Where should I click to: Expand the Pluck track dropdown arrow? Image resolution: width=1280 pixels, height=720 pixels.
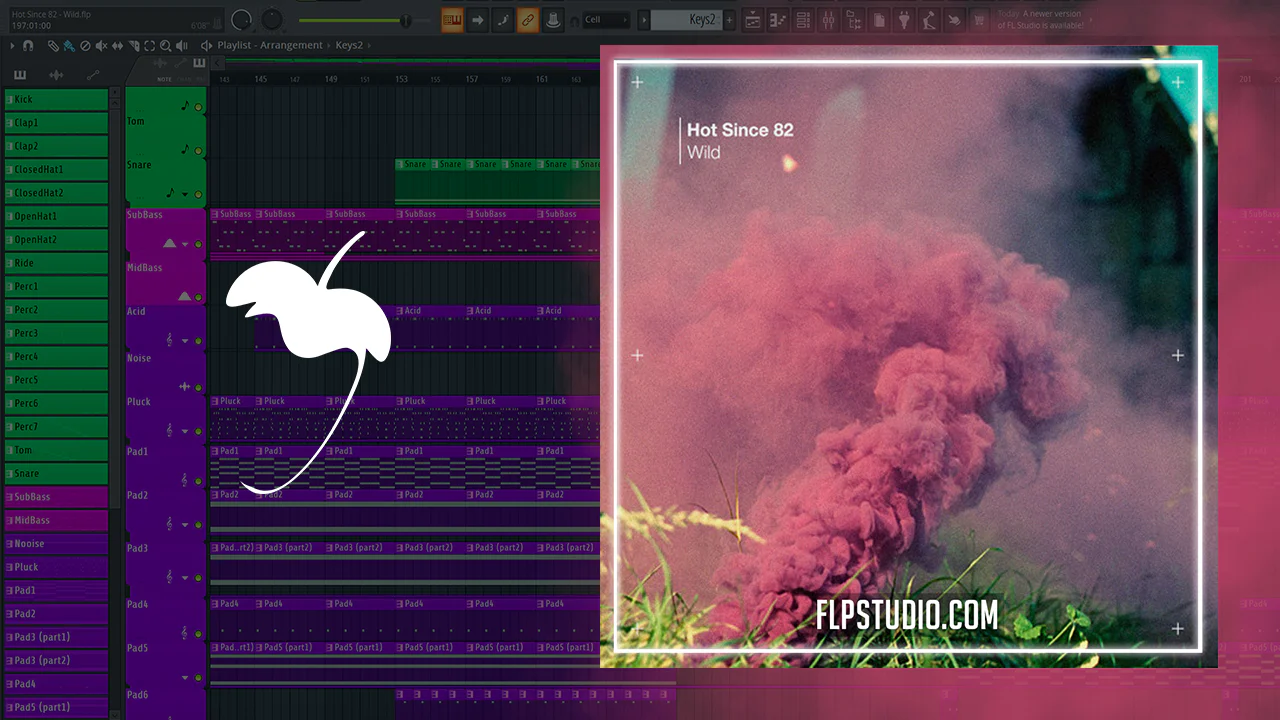click(x=185, y=431)
